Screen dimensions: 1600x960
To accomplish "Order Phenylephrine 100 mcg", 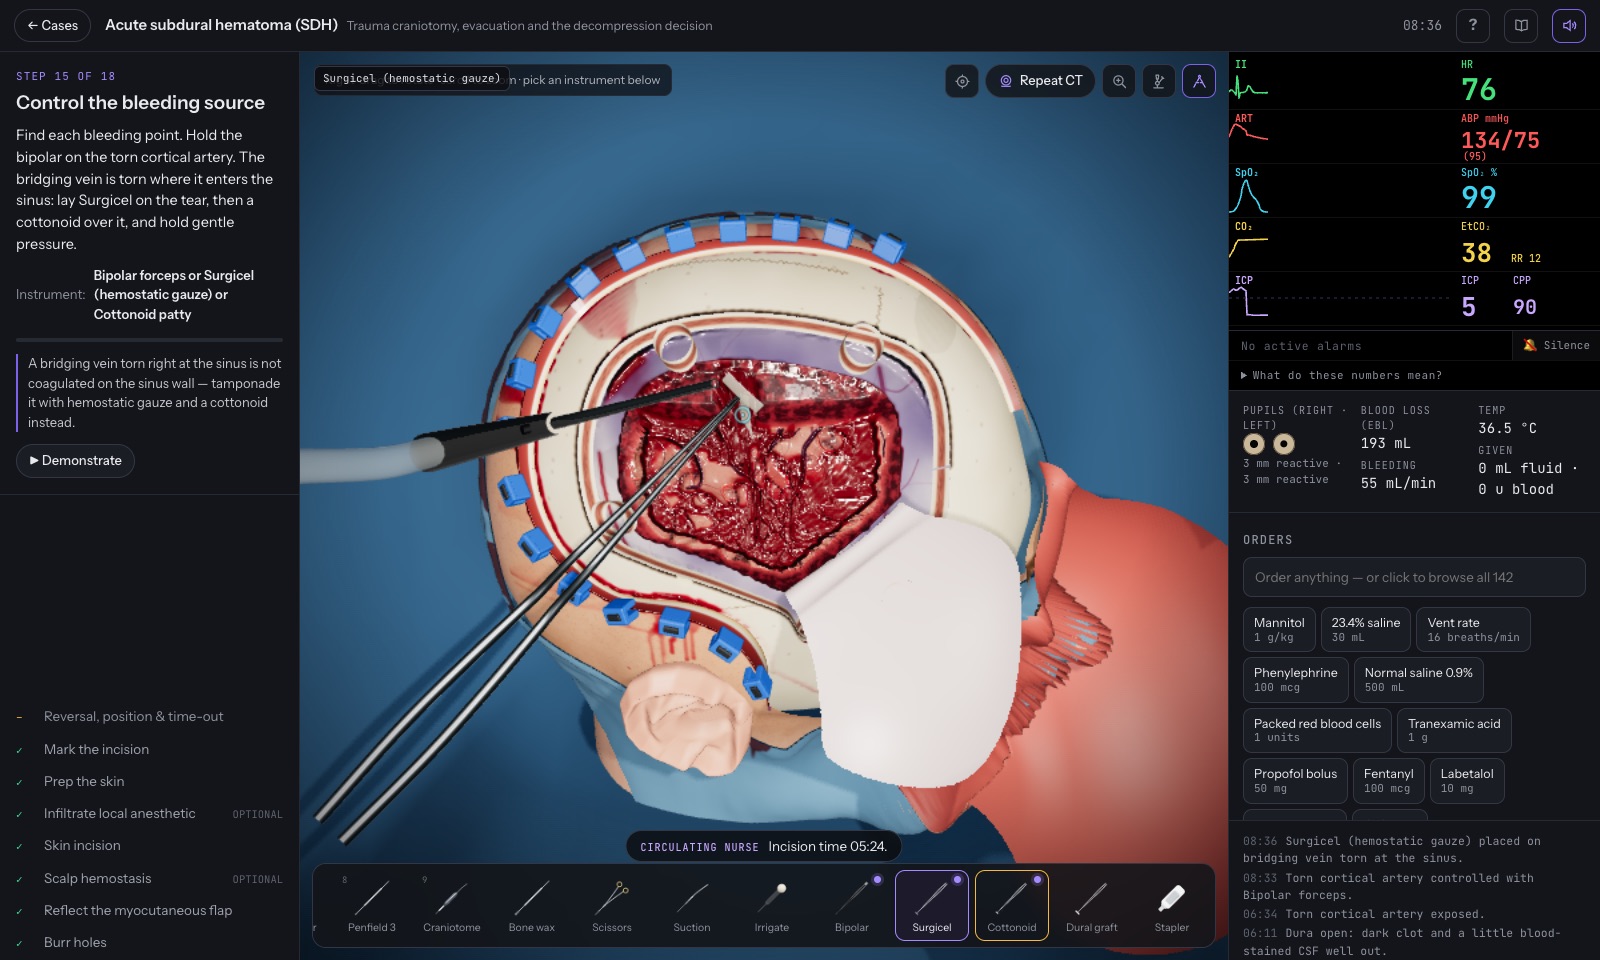I will coord(1295,680).
